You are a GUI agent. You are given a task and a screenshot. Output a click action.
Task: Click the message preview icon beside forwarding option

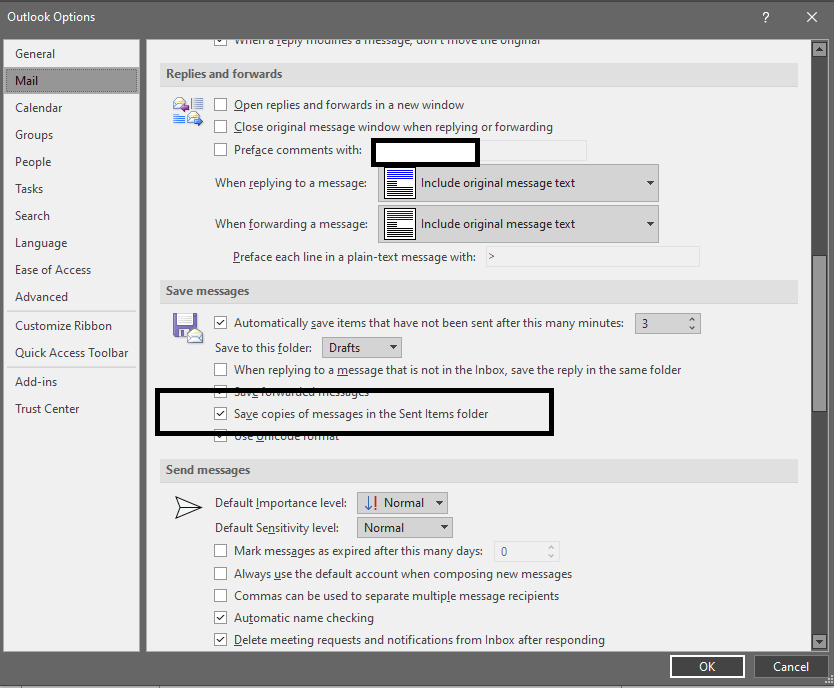point(398,223)
